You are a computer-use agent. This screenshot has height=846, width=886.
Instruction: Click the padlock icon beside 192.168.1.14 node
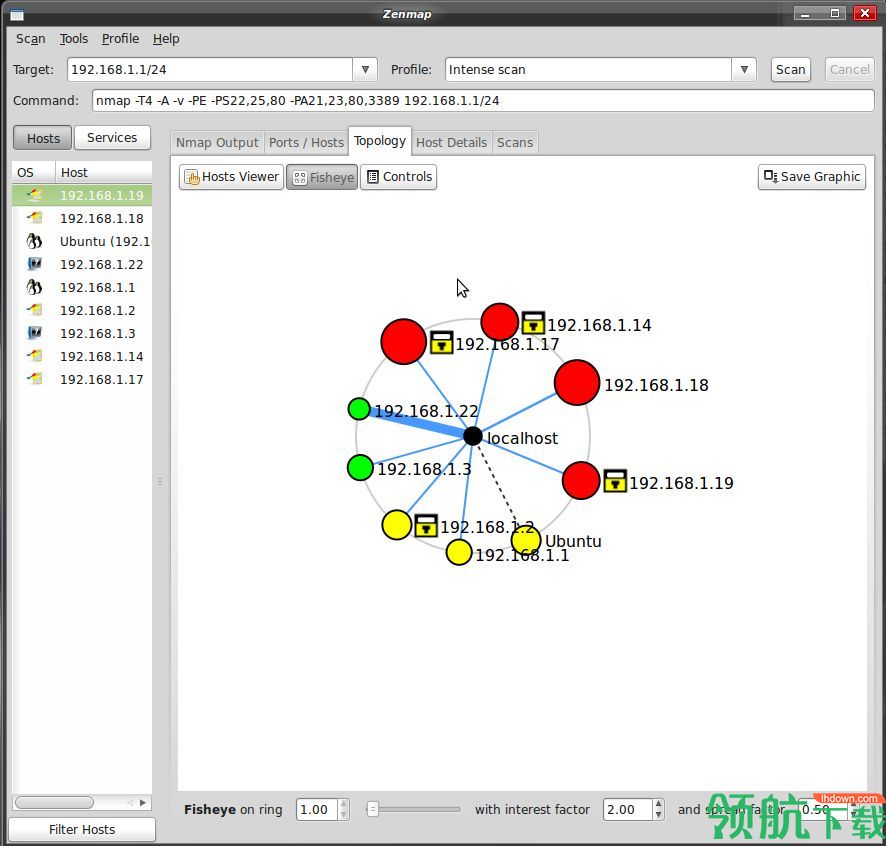point(533,323)
